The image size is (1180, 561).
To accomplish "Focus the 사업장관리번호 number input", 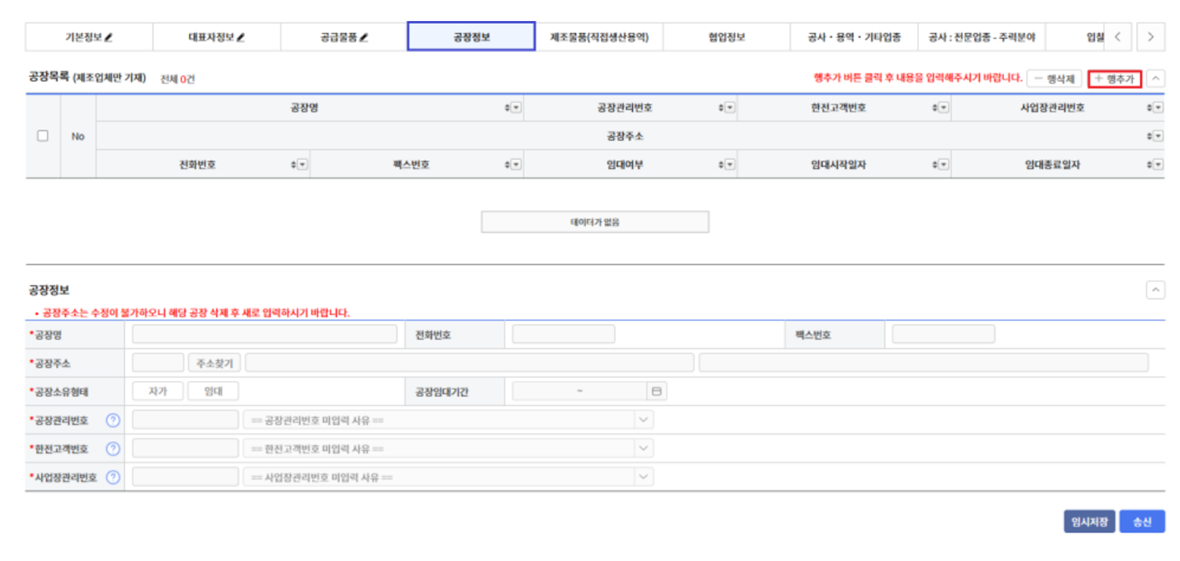I will (185, 477).
